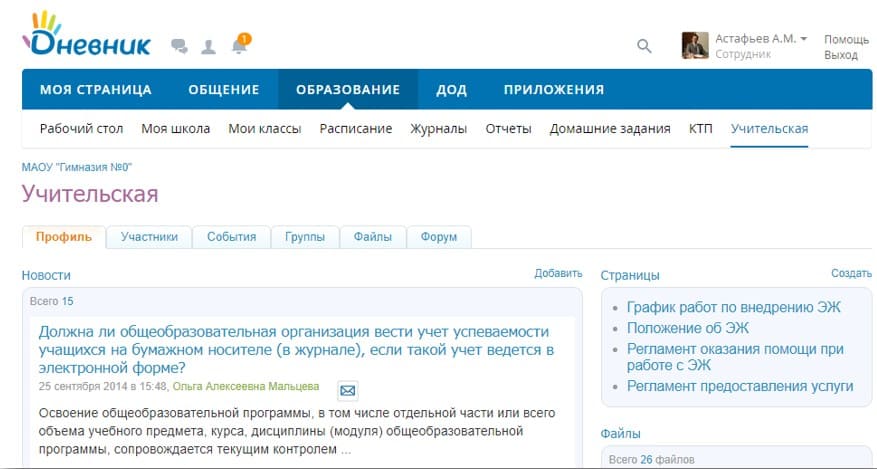
Task: Open График работ по внедрению ЭЖ page
Action: coord(733,307)
